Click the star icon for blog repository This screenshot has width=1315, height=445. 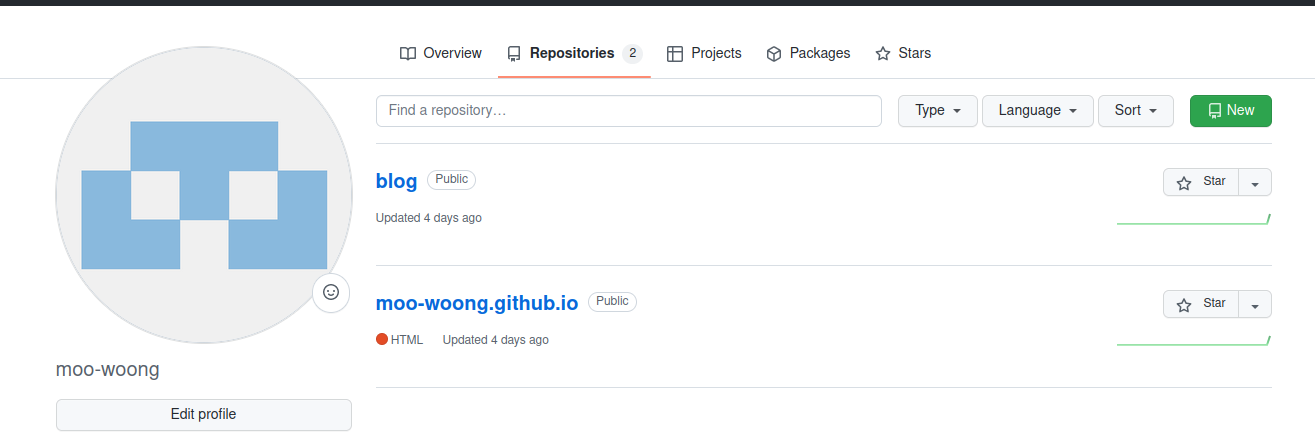click(1184, 182)
